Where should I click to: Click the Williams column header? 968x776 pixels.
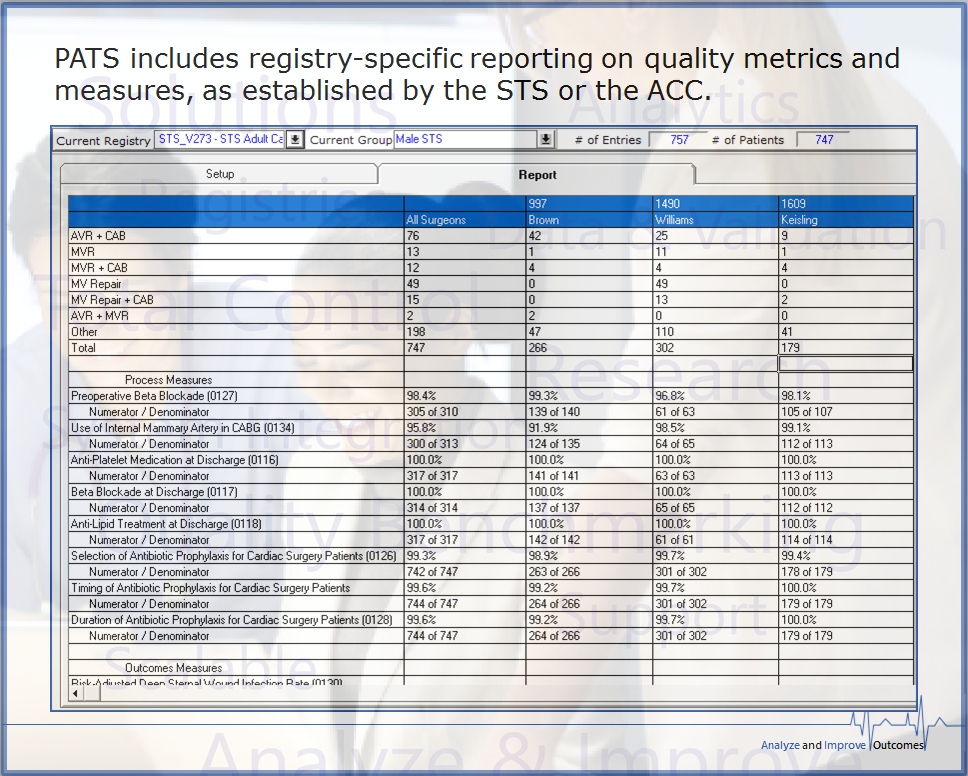point(715,220)
